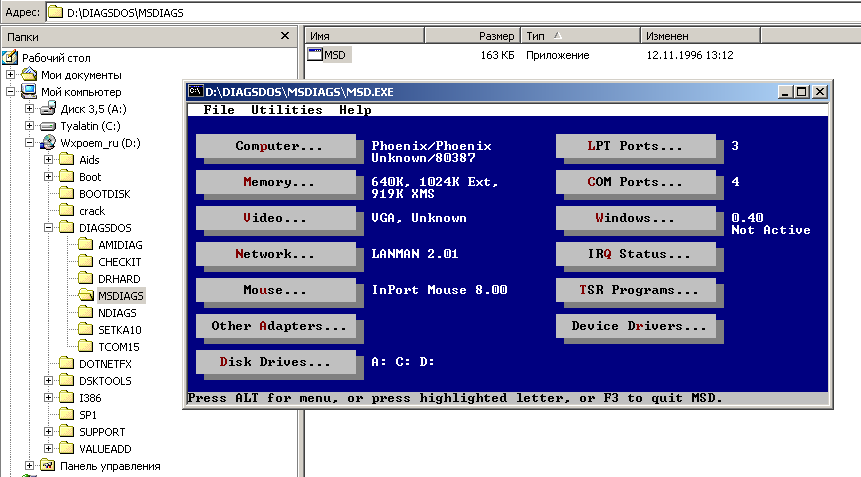
Task: Click Мой компьютер computer icon
Action: [29, 91]
